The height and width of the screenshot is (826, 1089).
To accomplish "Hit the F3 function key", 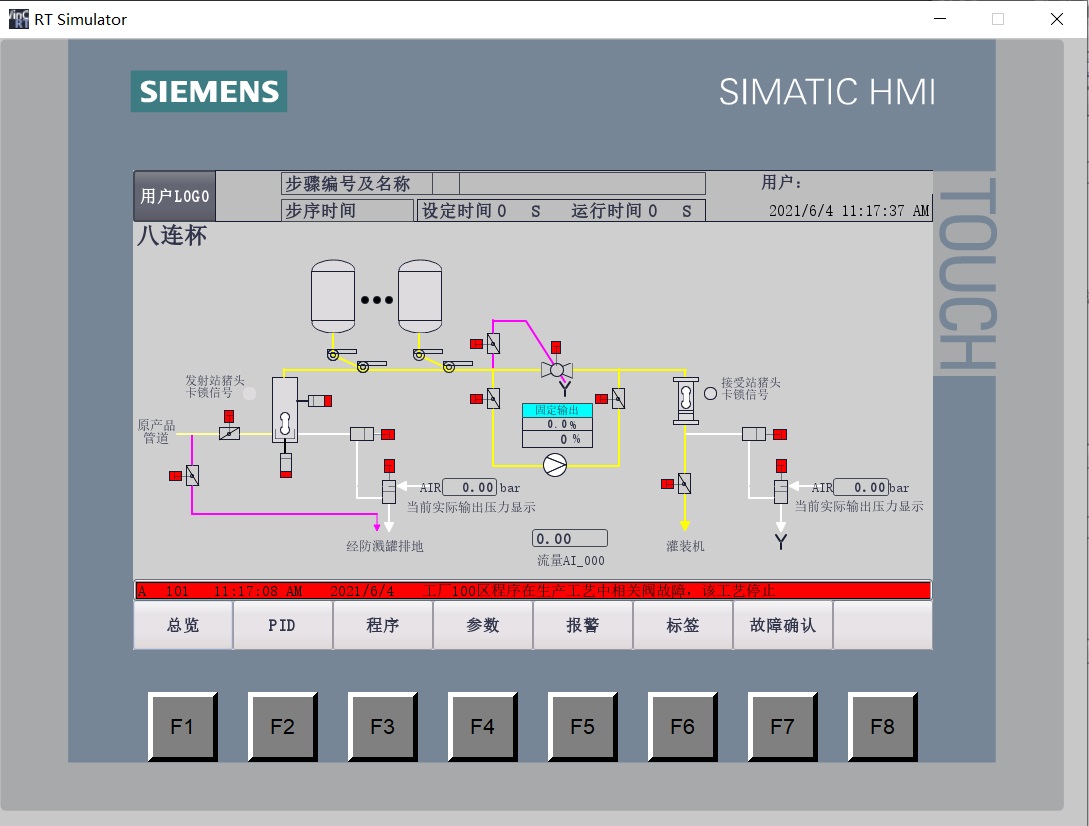I will (x=383, y=727).
